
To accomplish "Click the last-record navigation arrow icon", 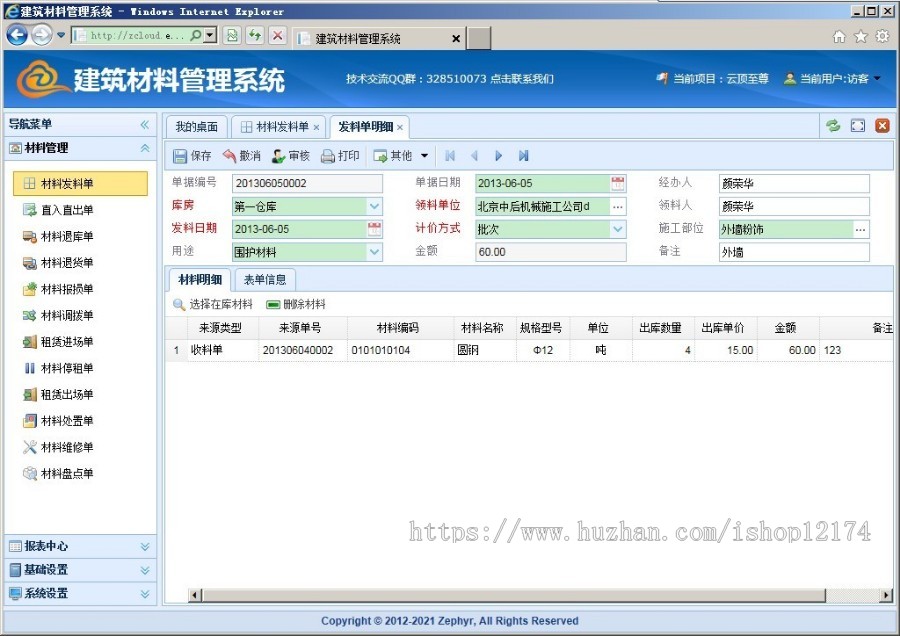I will [x=522, y=155].
